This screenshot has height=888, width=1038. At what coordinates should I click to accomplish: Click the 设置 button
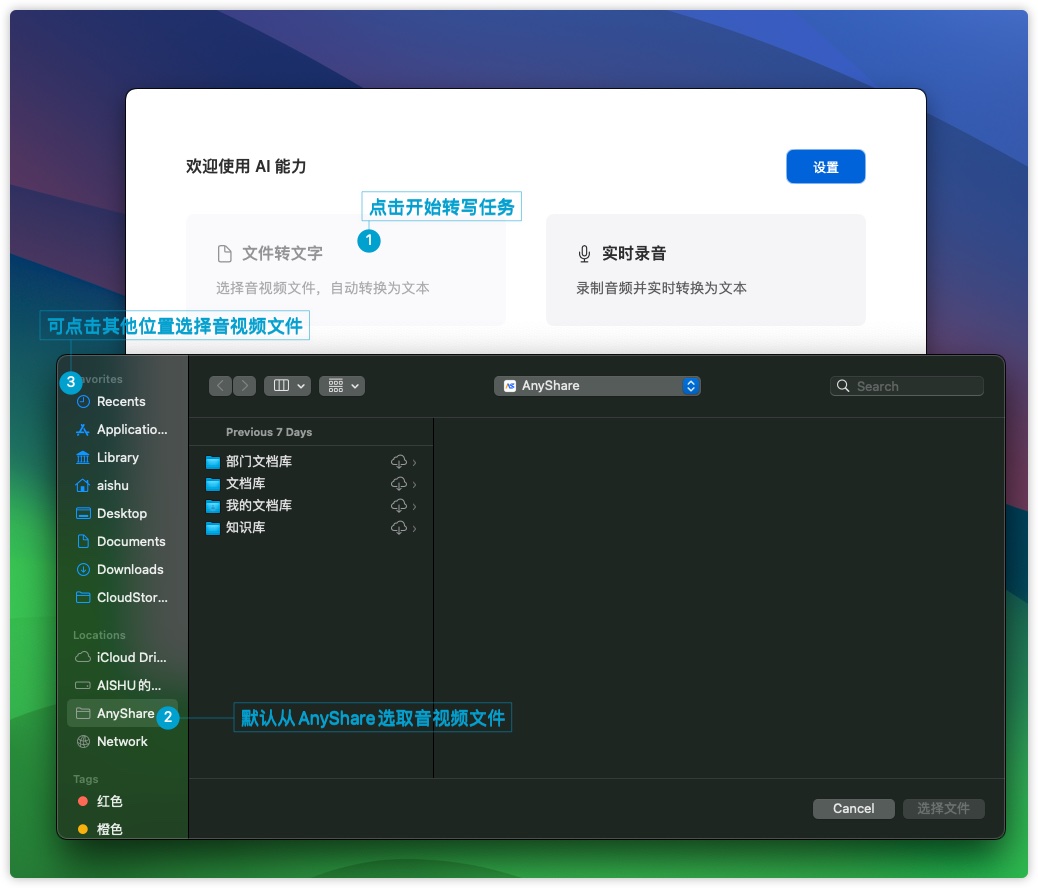coord(825,167)
